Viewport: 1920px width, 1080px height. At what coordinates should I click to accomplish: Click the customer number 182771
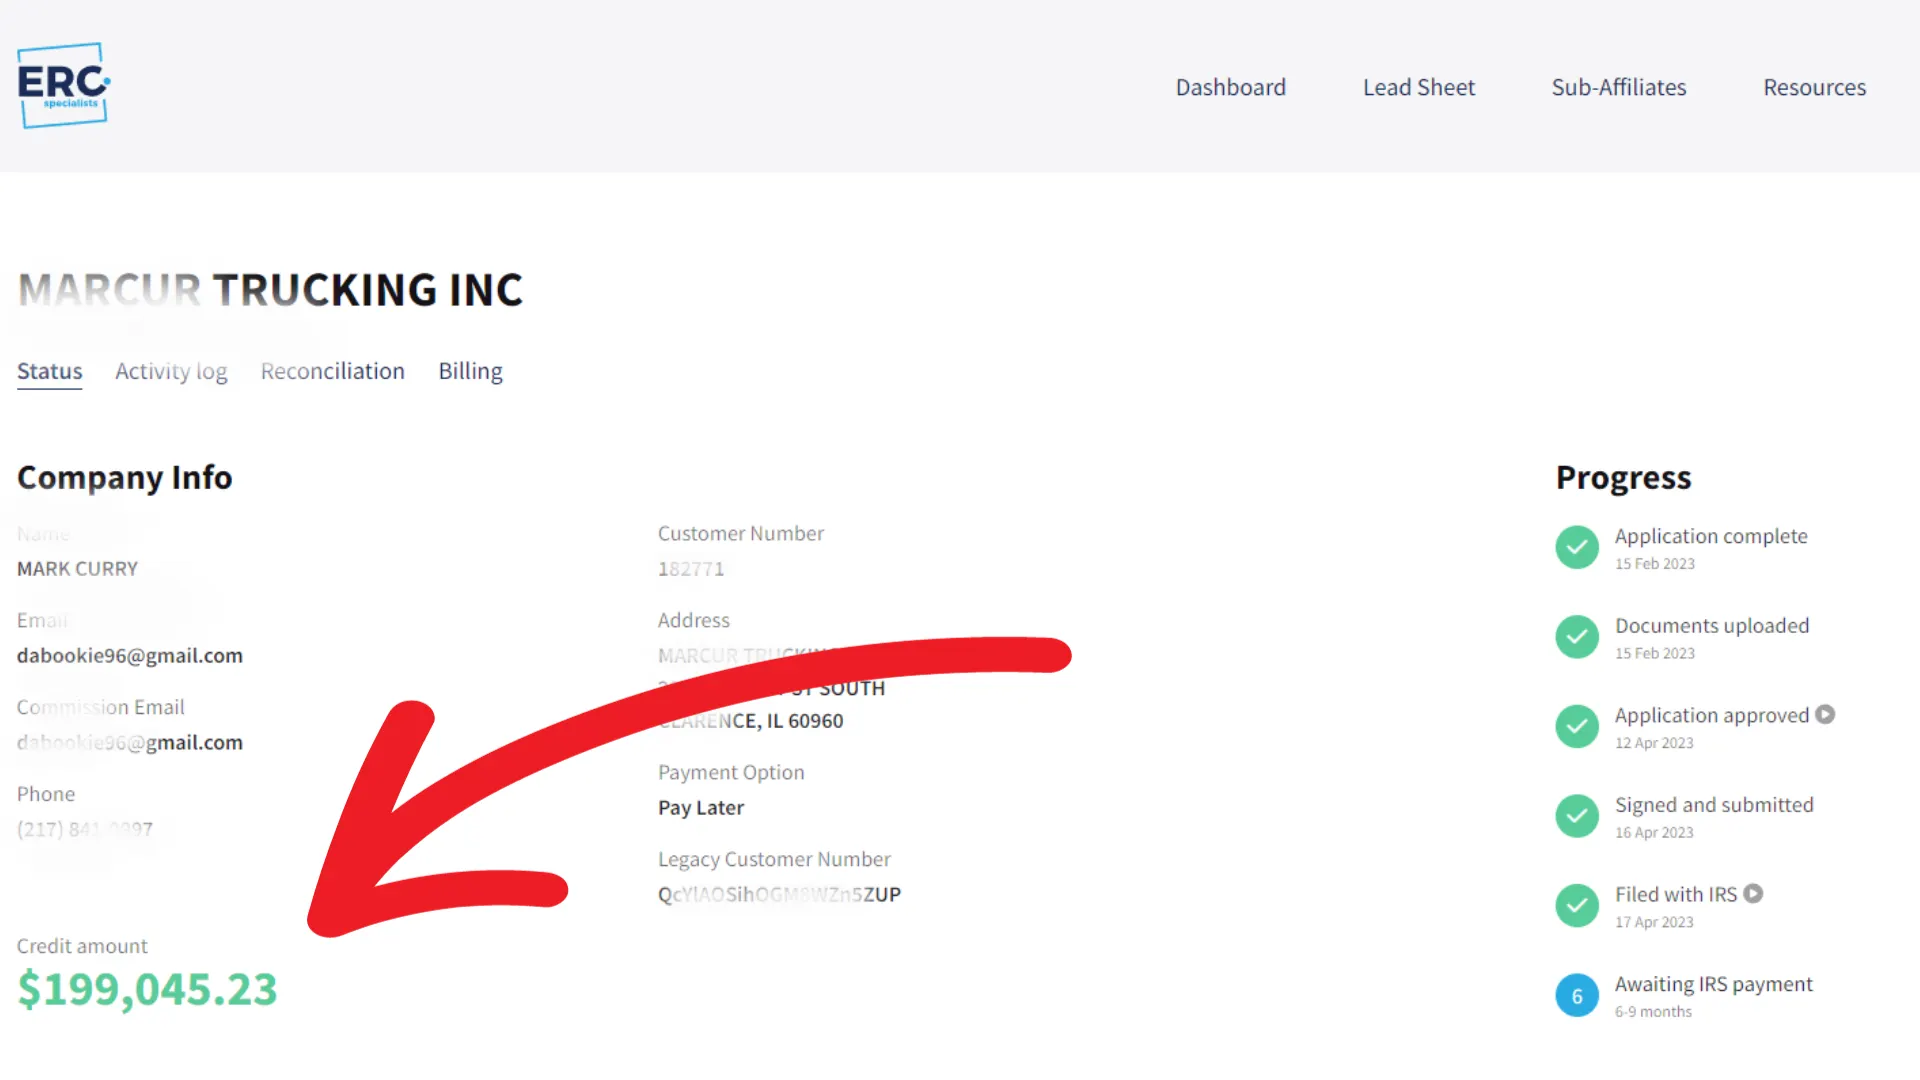pos(691,568)
